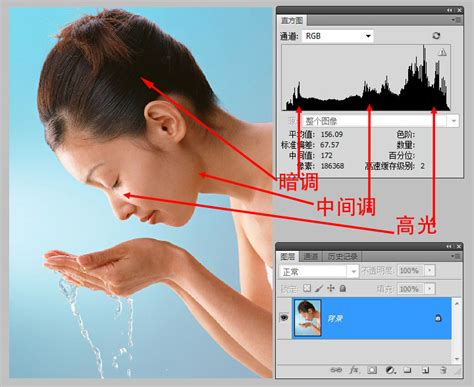
Task: Switch to the 通道 channels tab
Action: (311, 256)
